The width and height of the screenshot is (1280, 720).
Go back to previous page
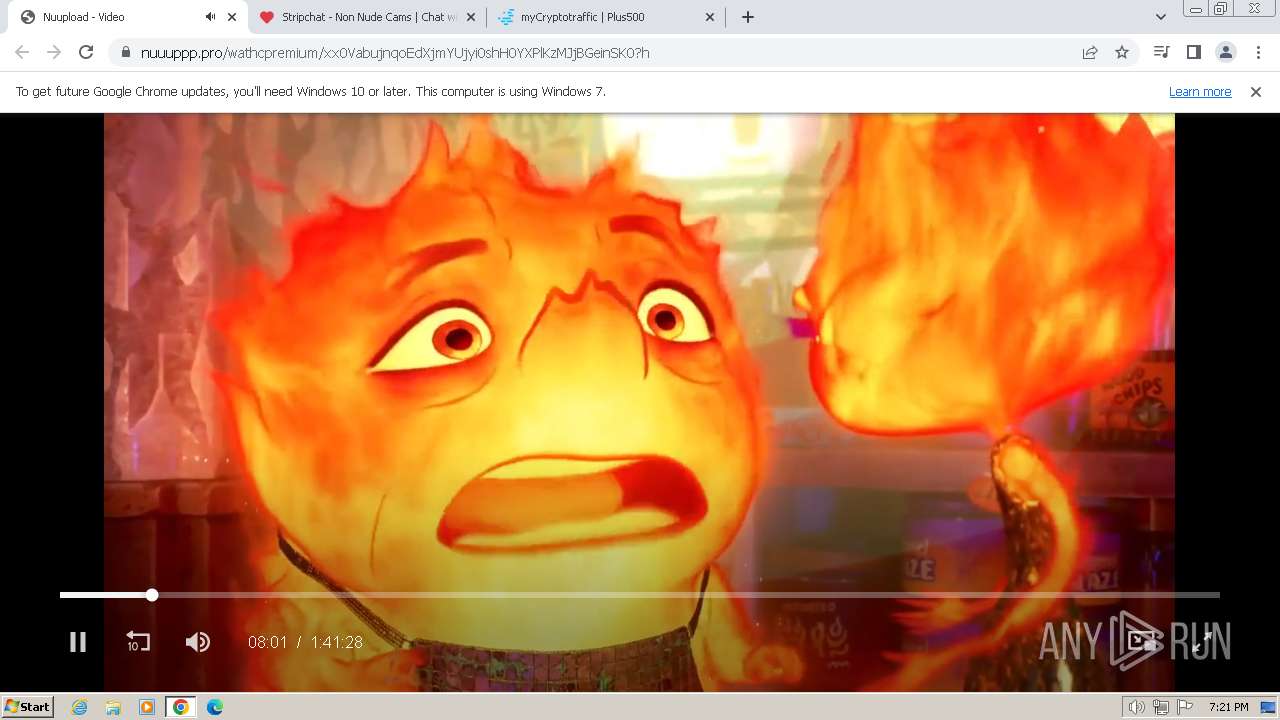tap(22, 52)
